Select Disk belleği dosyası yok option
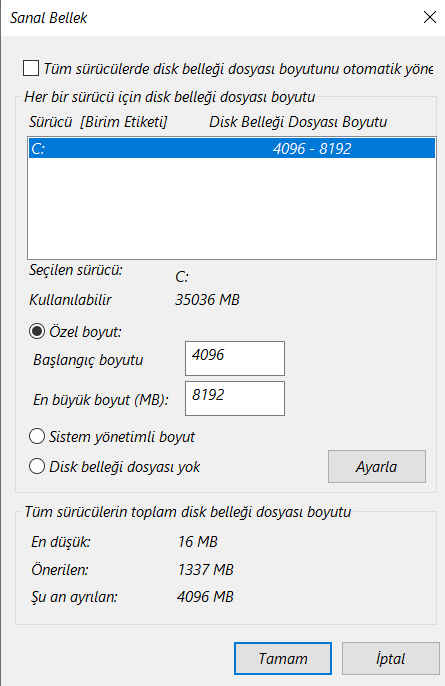This screenshot has height=686, width=445. click(x=37, y=466)
